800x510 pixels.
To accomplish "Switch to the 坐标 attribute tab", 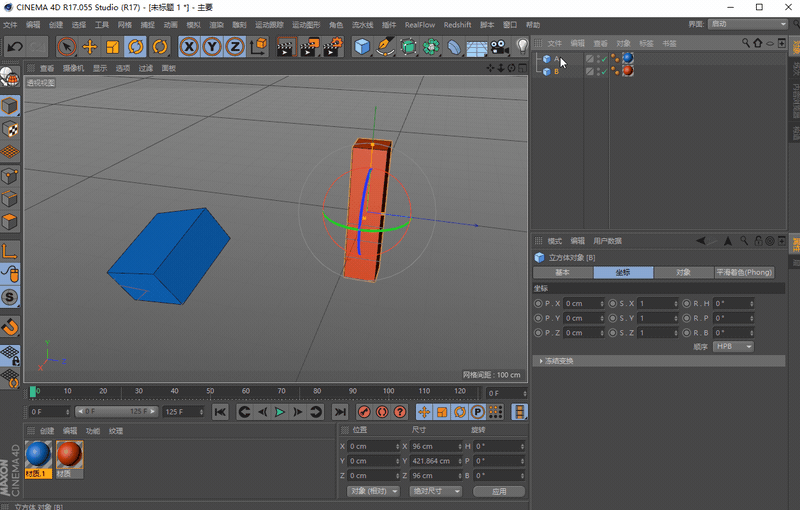I will coord(623,272).
